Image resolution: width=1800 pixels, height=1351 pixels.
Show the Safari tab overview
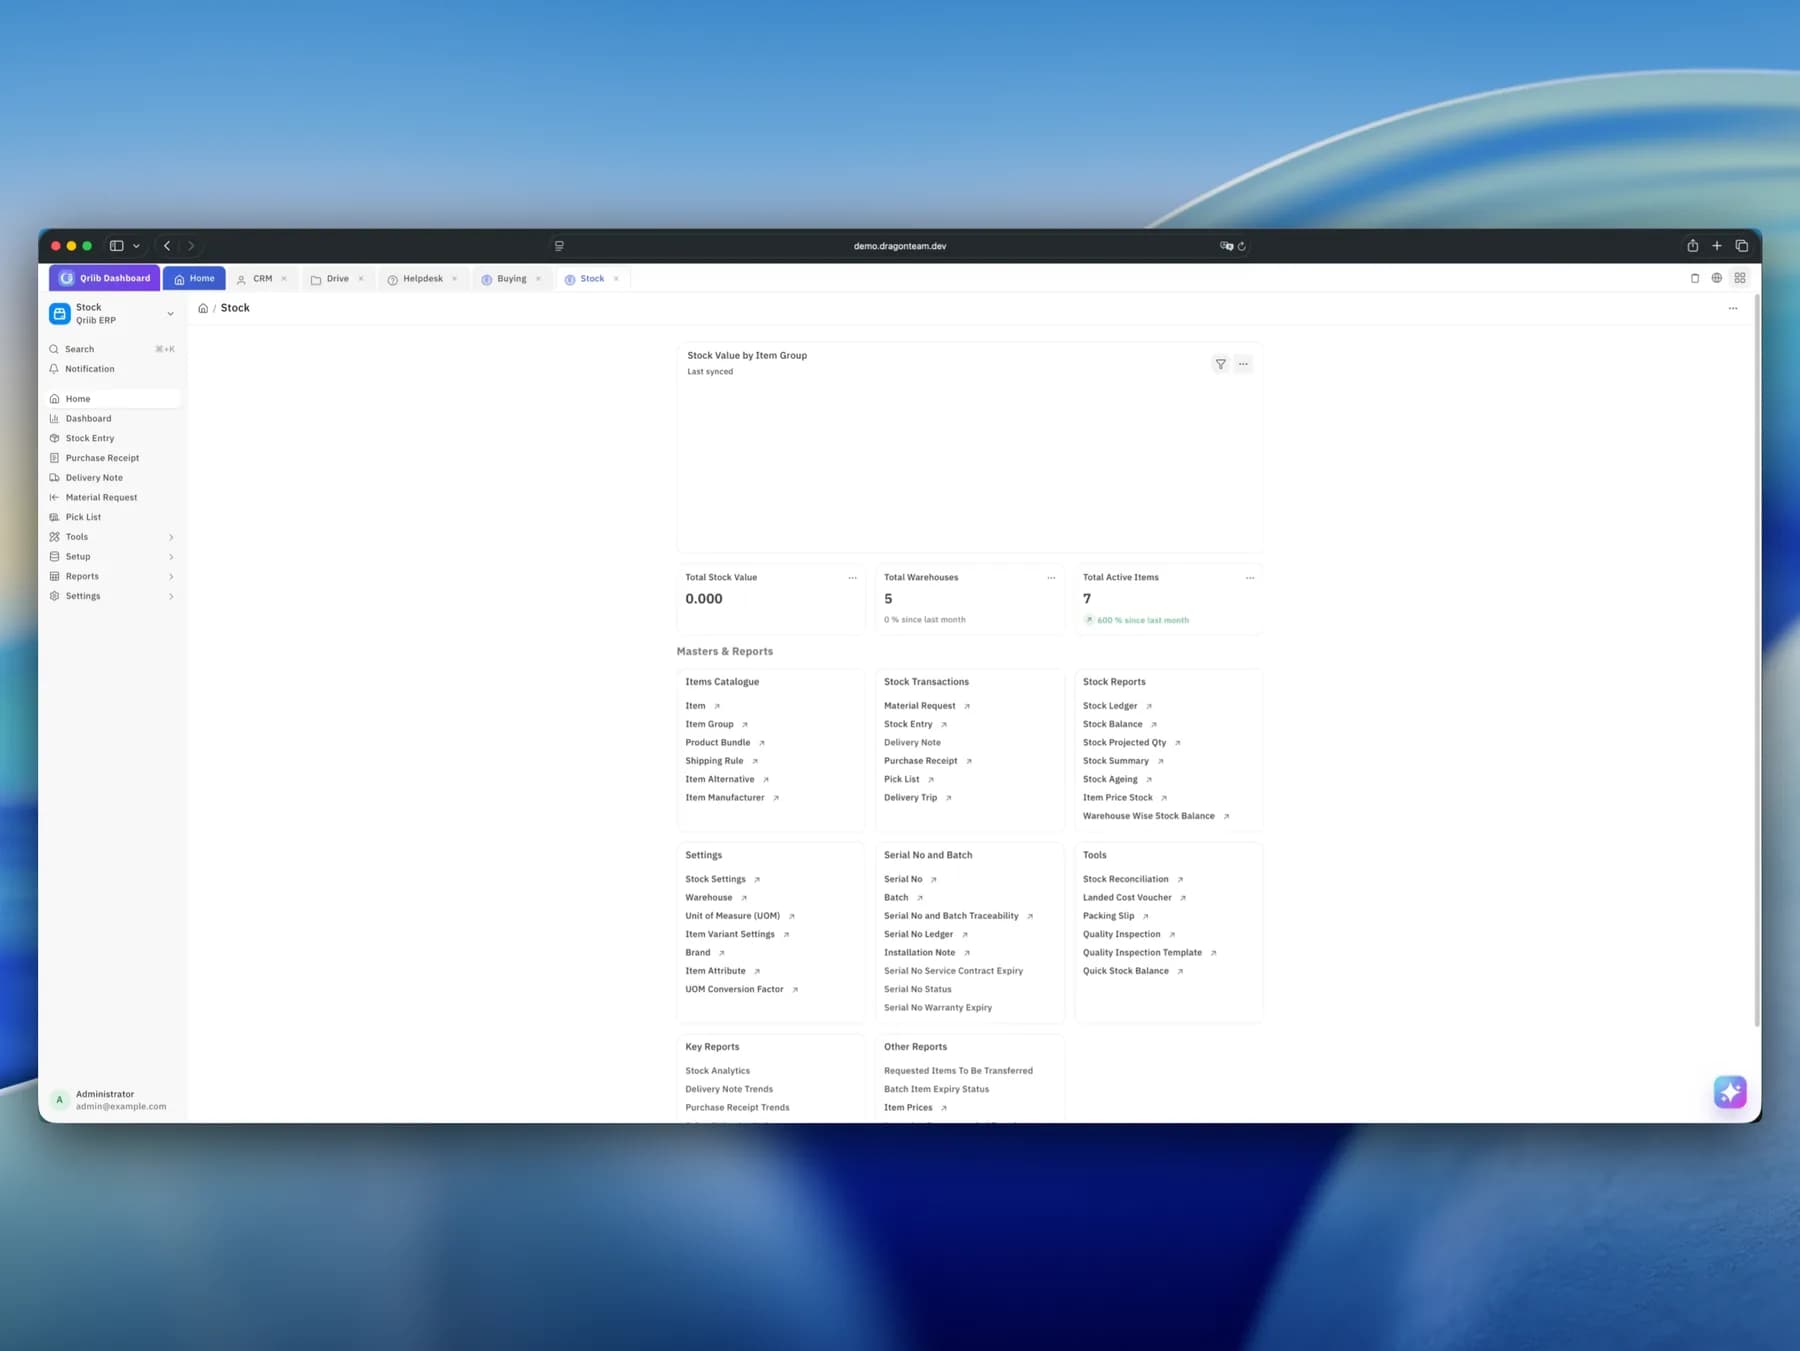coord(1741,246)
